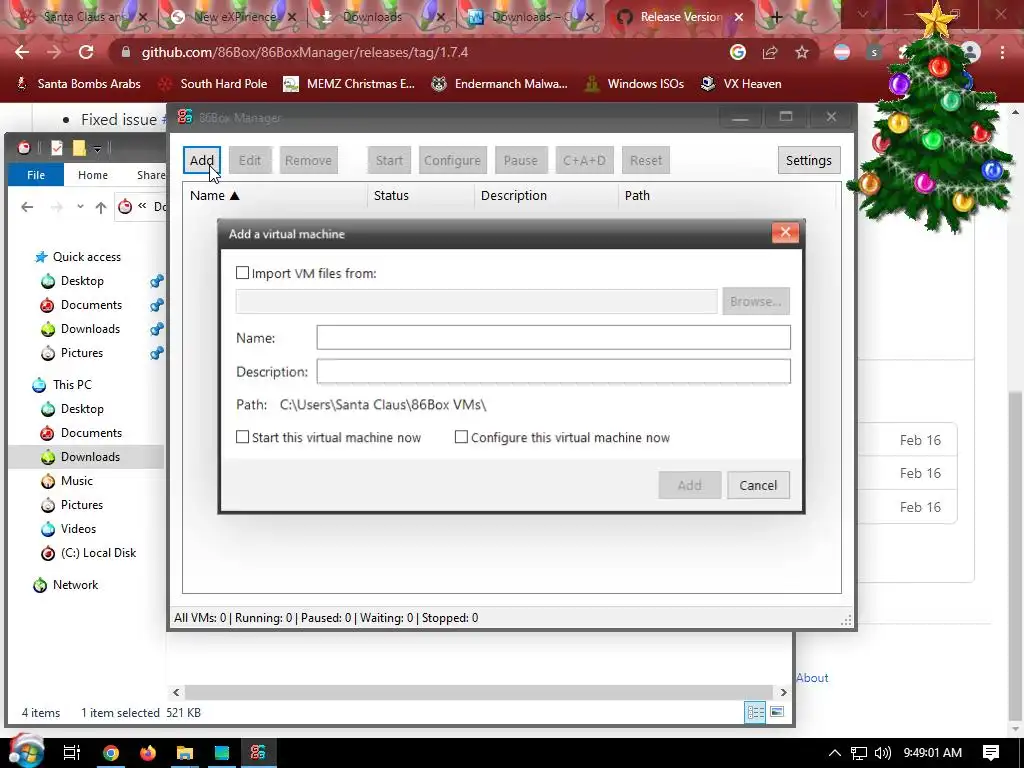Open Santa Bombs Arabs bookmark
1024x768 pixels.
[x=78, y=84]
